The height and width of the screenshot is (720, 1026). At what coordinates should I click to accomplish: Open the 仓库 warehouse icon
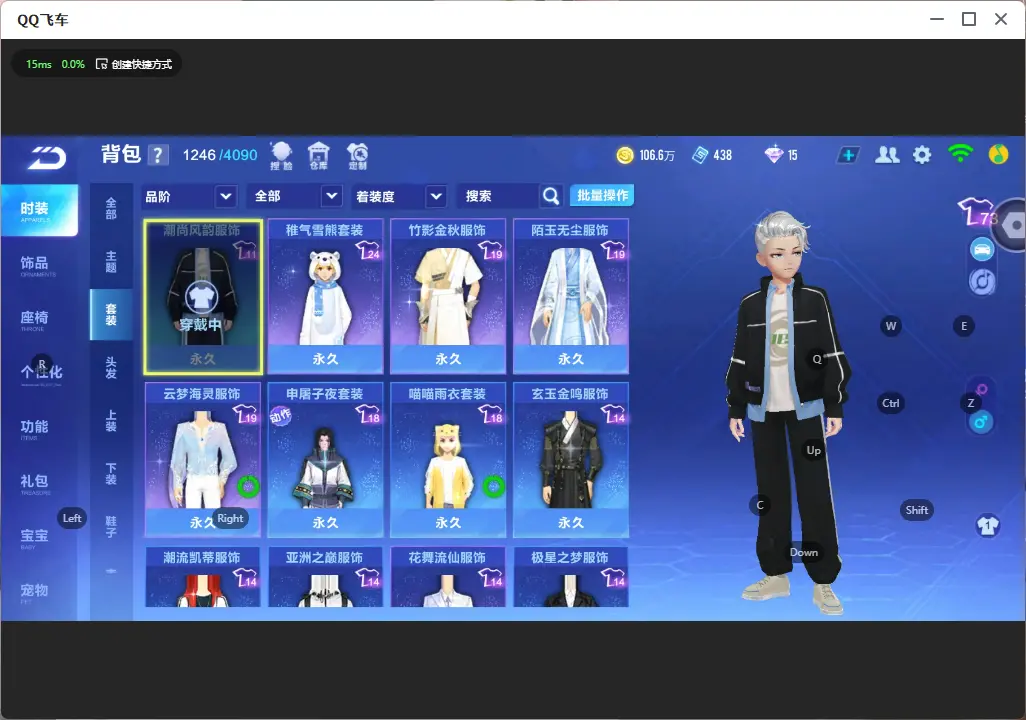(x=319, y=156)
